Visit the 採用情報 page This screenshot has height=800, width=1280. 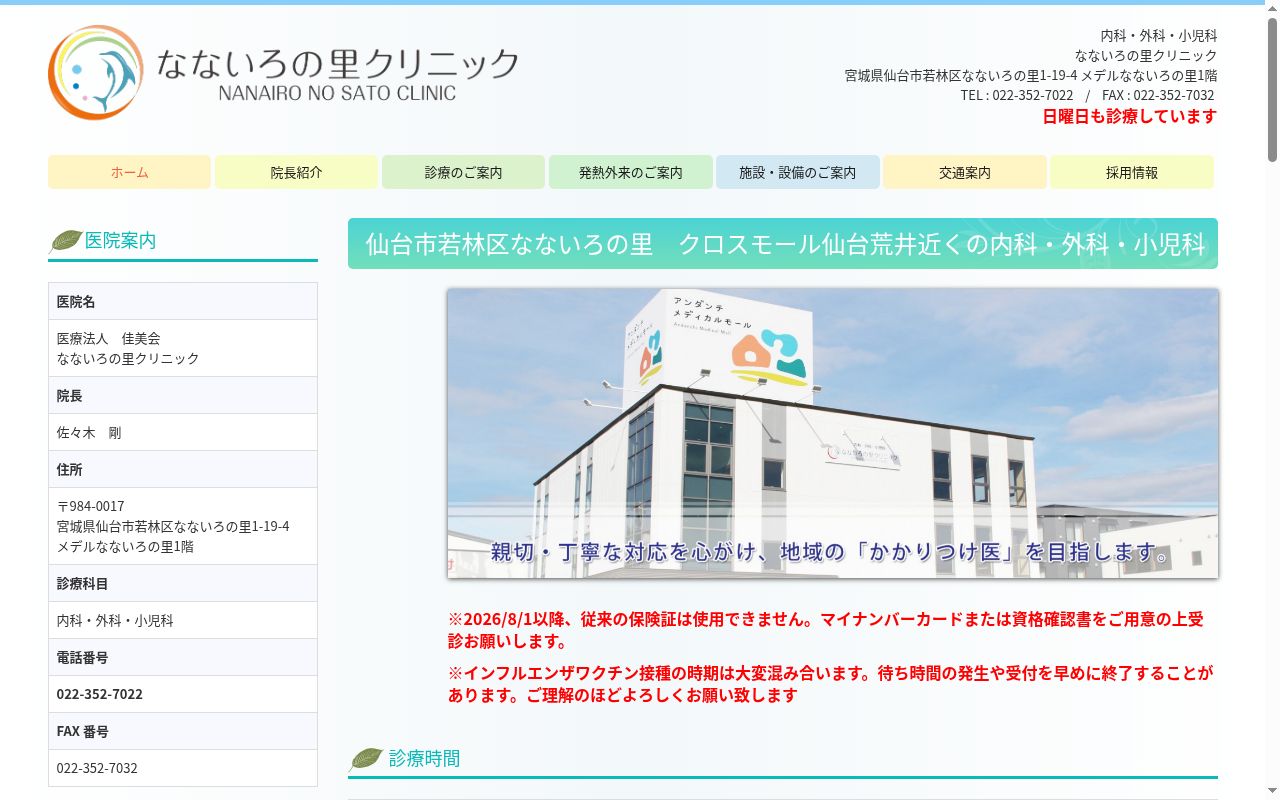1132,172
